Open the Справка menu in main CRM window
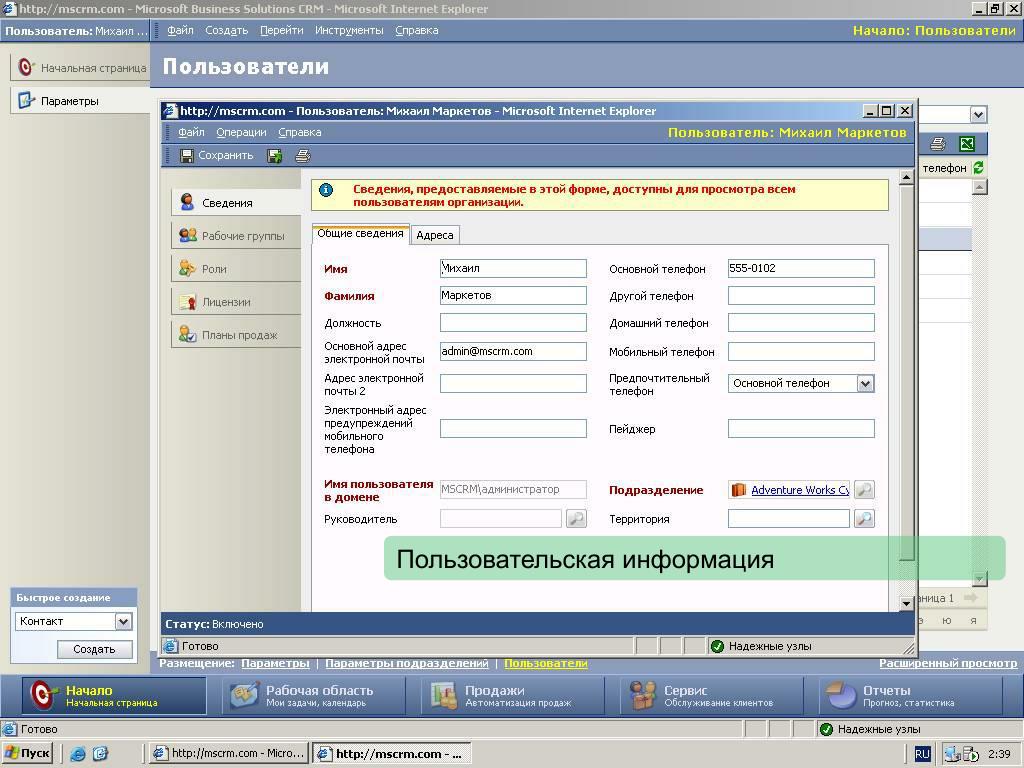Screen dimensions: 1024x768 click(417, 30)
